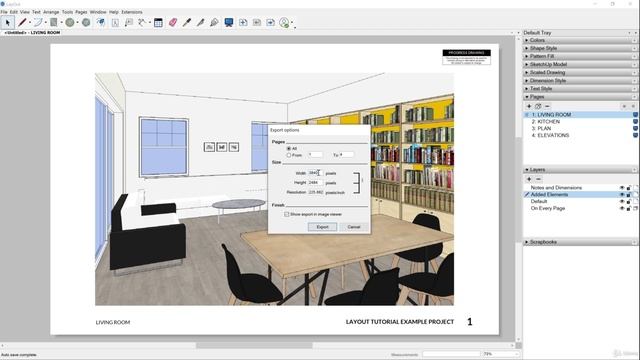Viewport: 640px width, 360px height.
Task: Toggle visibility of On Every Page layer
Action: pos(622,208)
